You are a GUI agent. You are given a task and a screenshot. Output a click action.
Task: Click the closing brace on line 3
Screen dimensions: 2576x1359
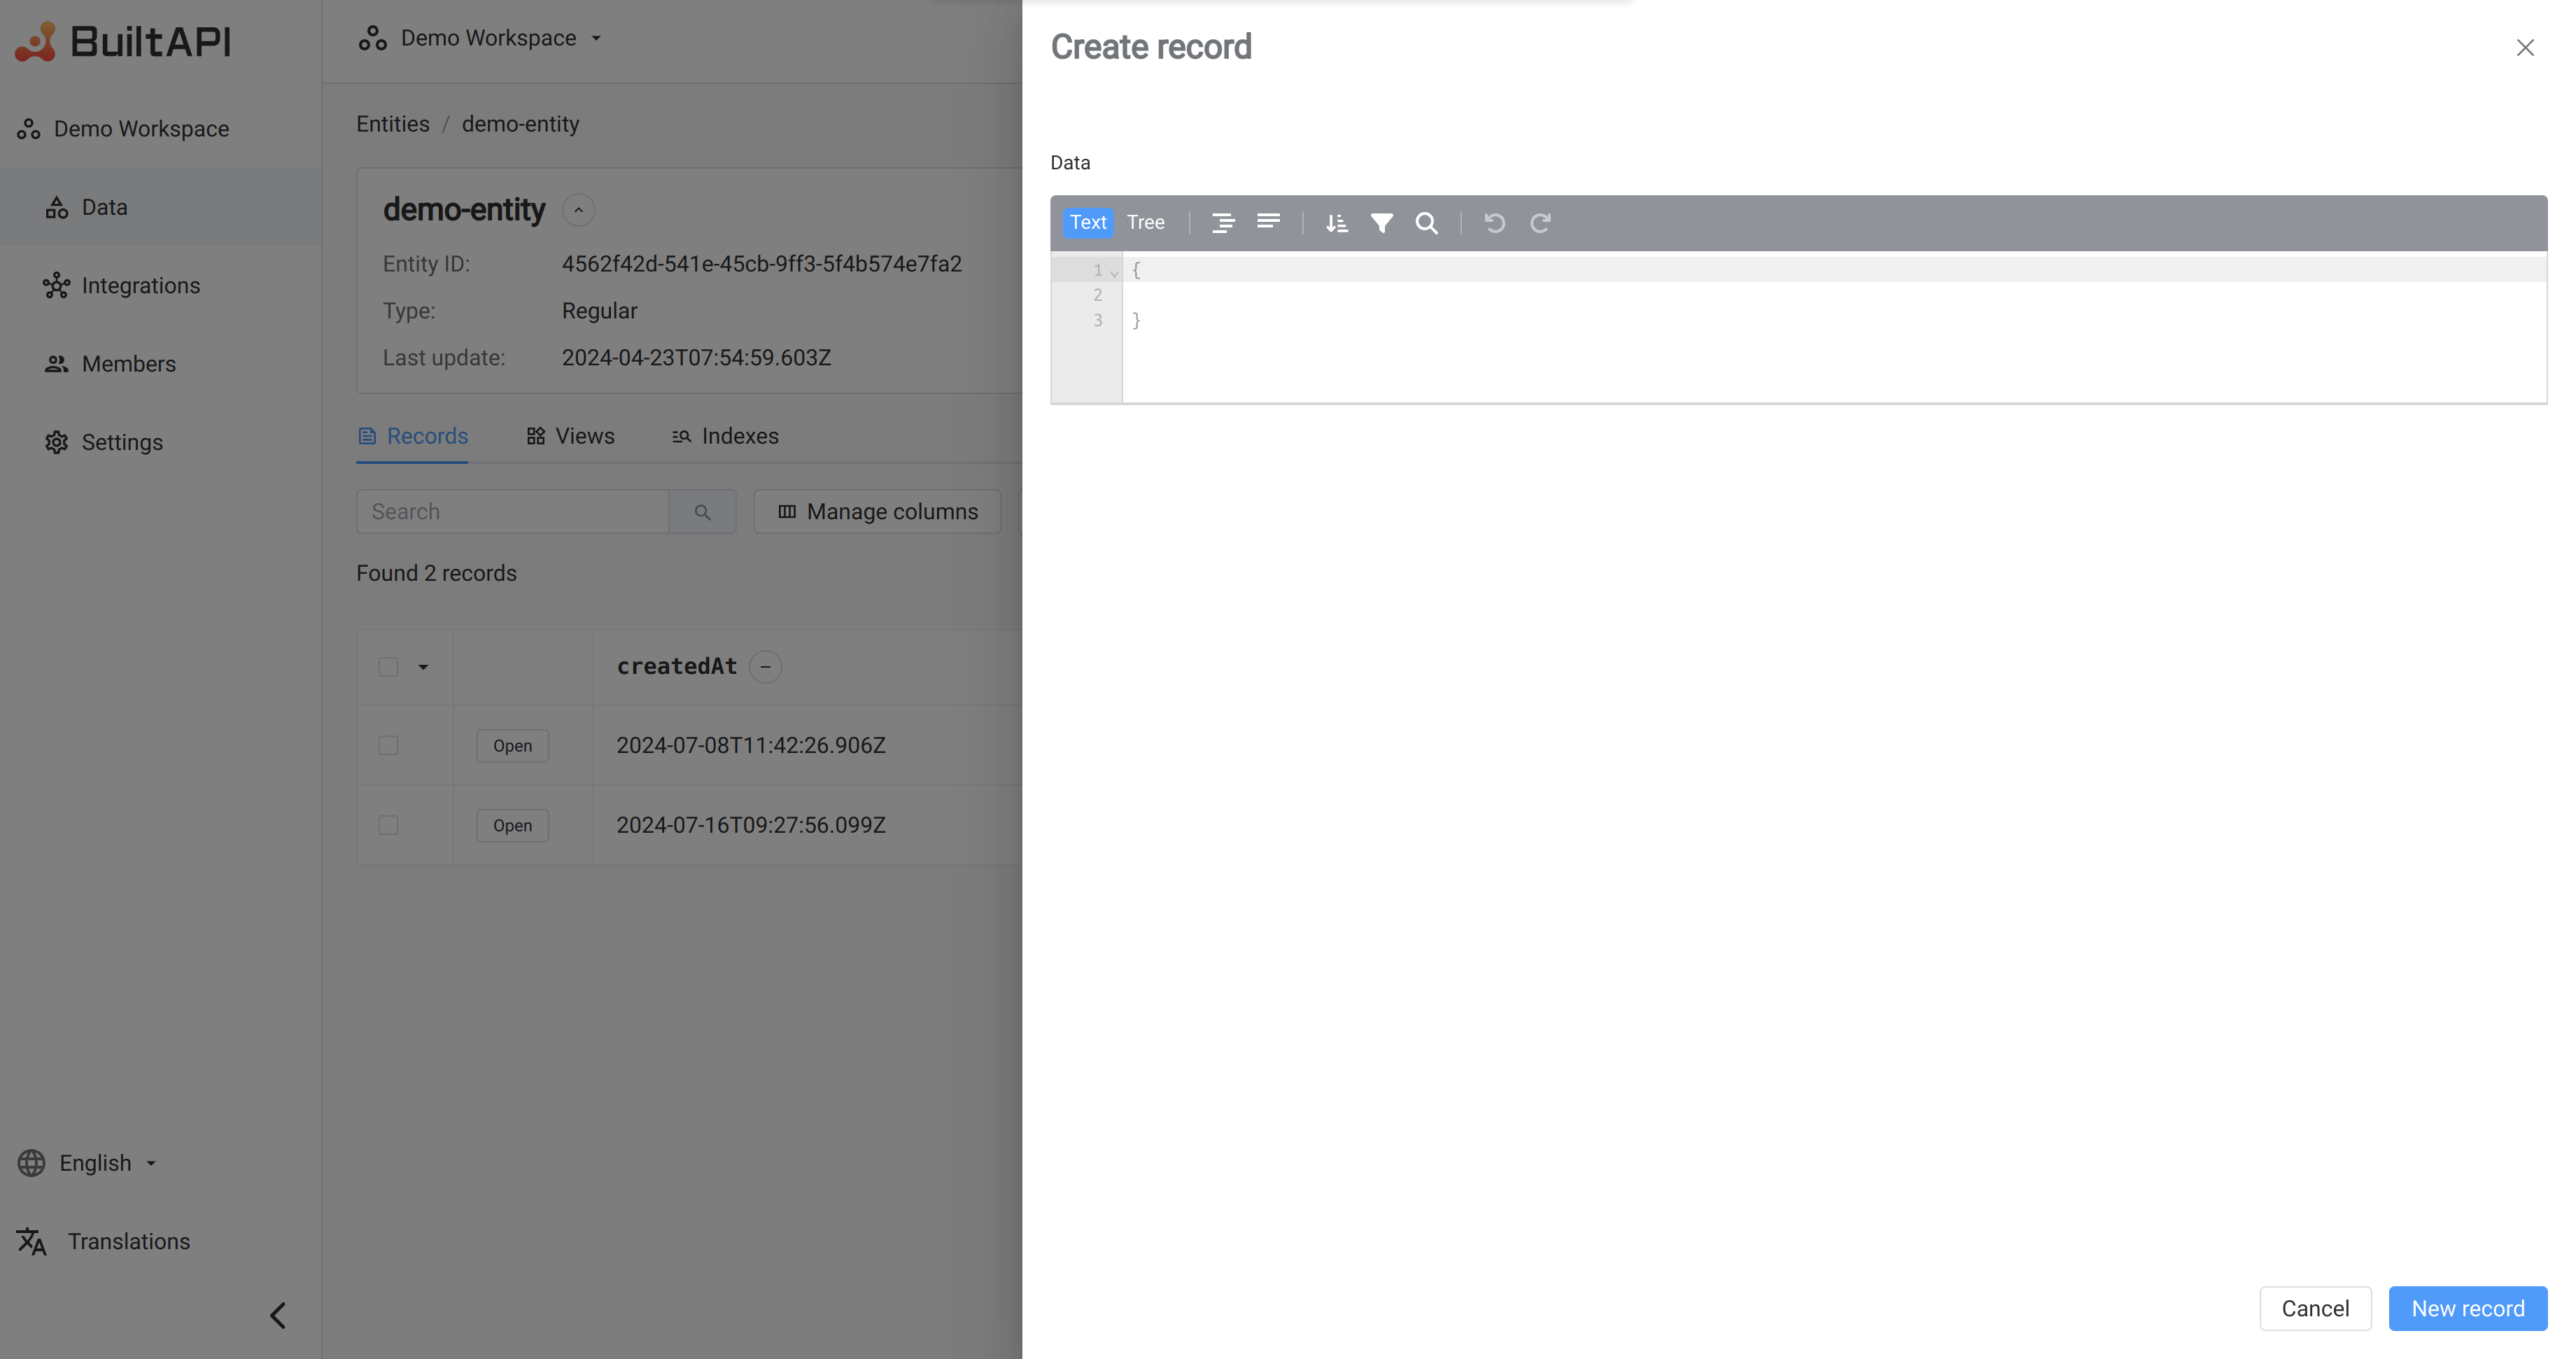(1136, 320)
